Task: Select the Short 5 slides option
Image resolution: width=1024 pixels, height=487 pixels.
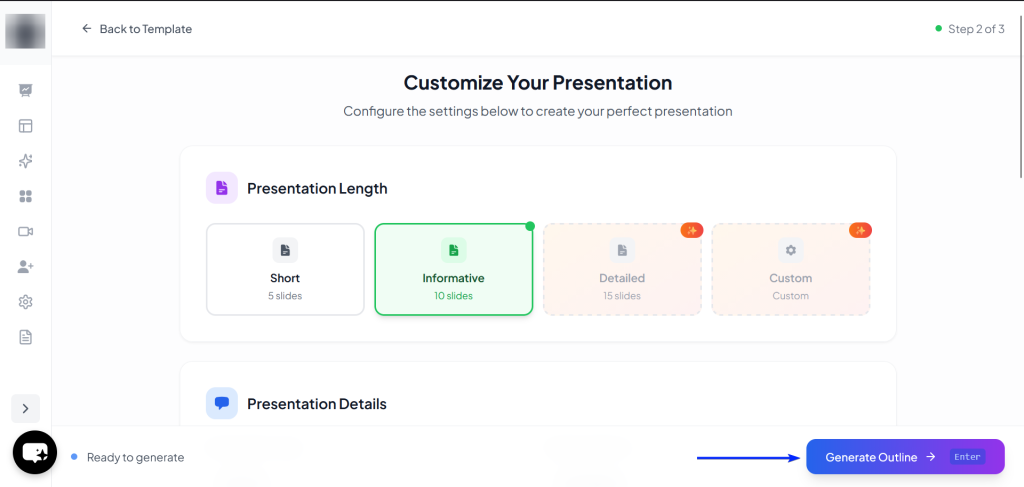Action: click(285, 269)
